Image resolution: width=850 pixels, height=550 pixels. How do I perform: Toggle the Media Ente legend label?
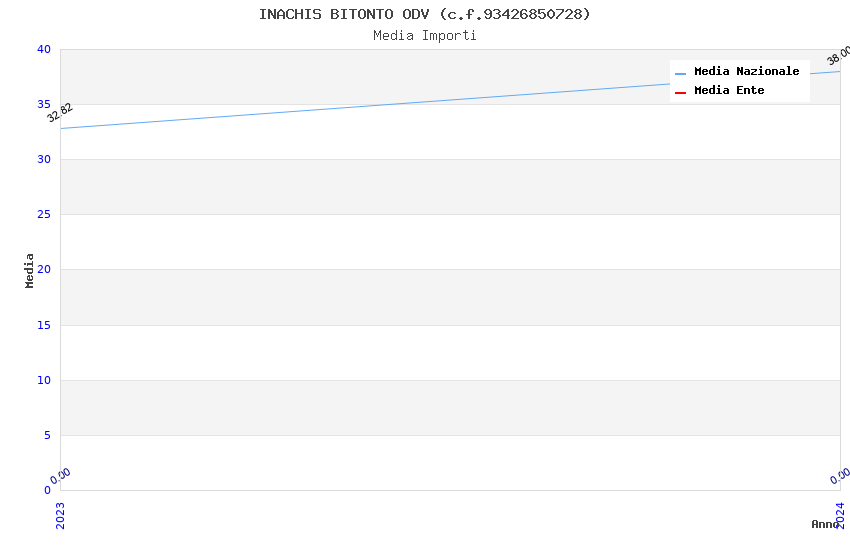coord(729,91)
